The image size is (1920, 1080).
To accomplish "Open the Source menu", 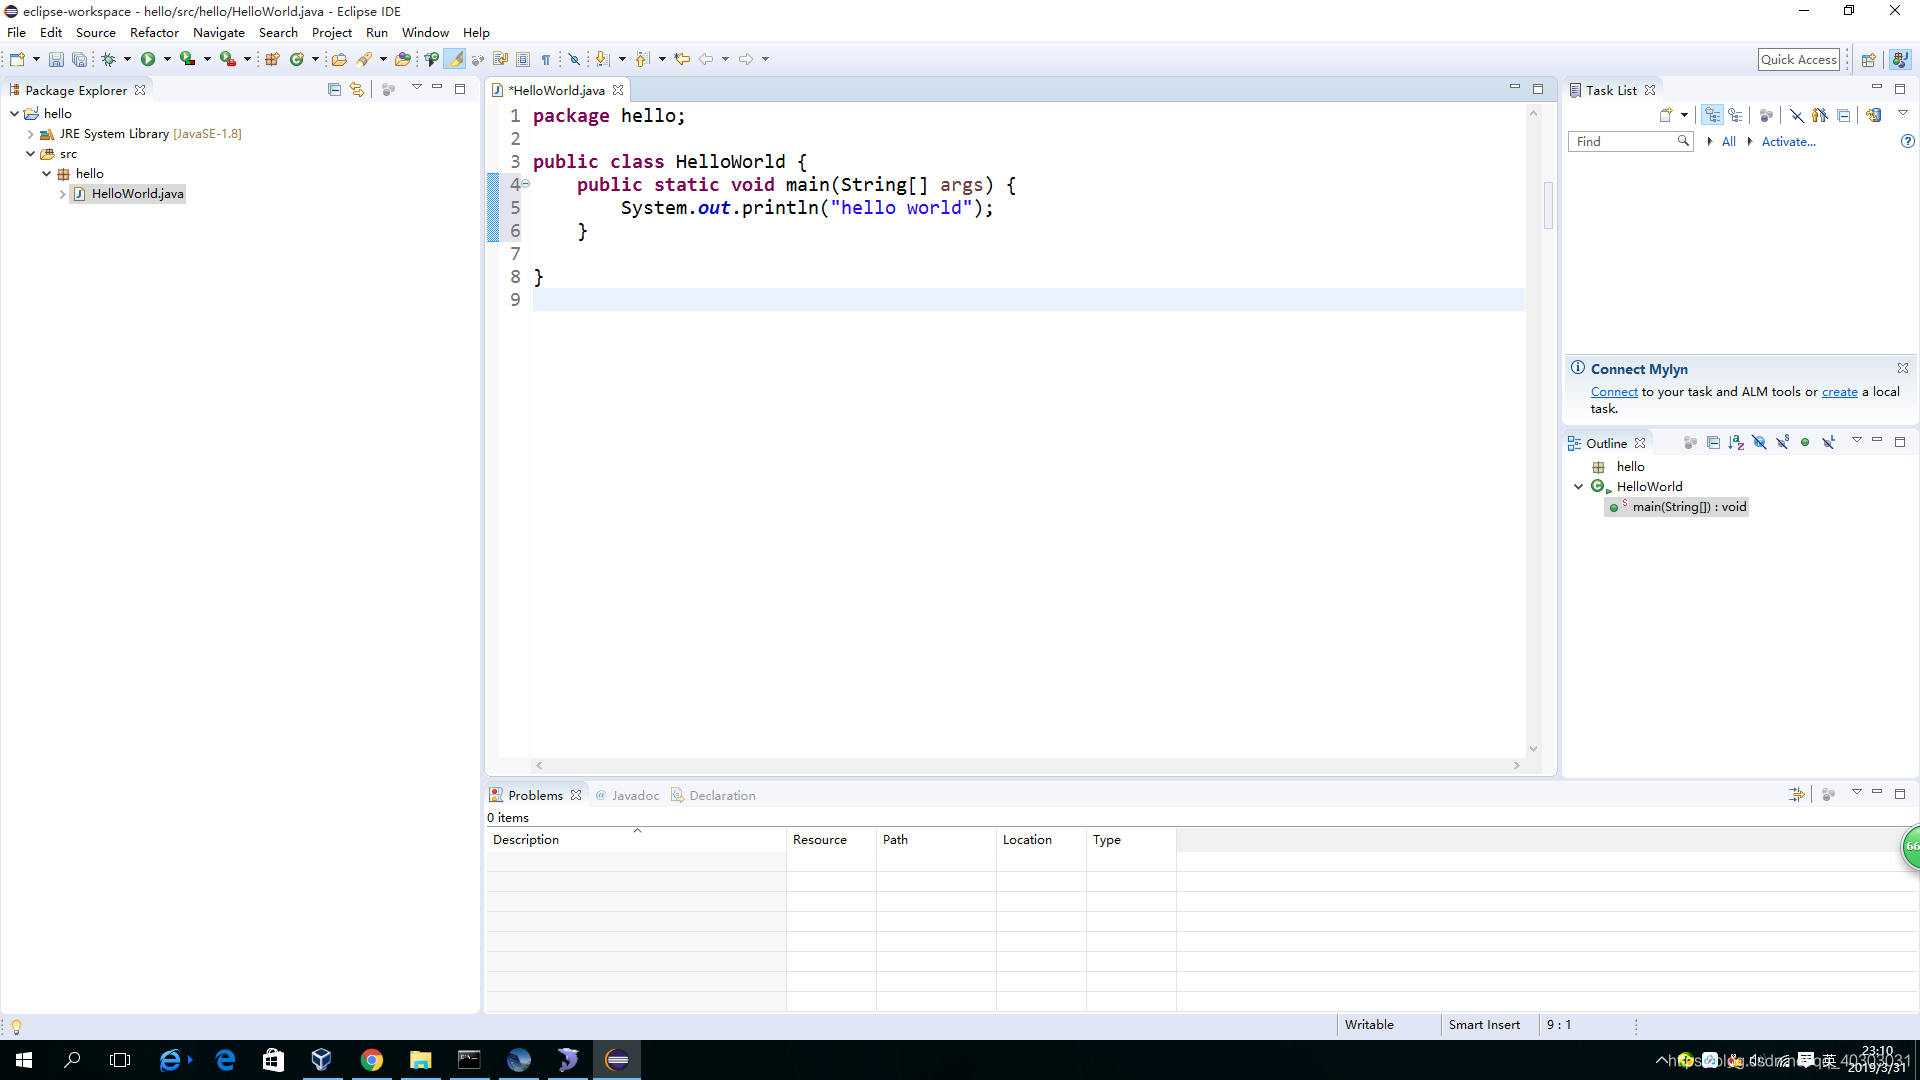I will (x=96, y=33).
